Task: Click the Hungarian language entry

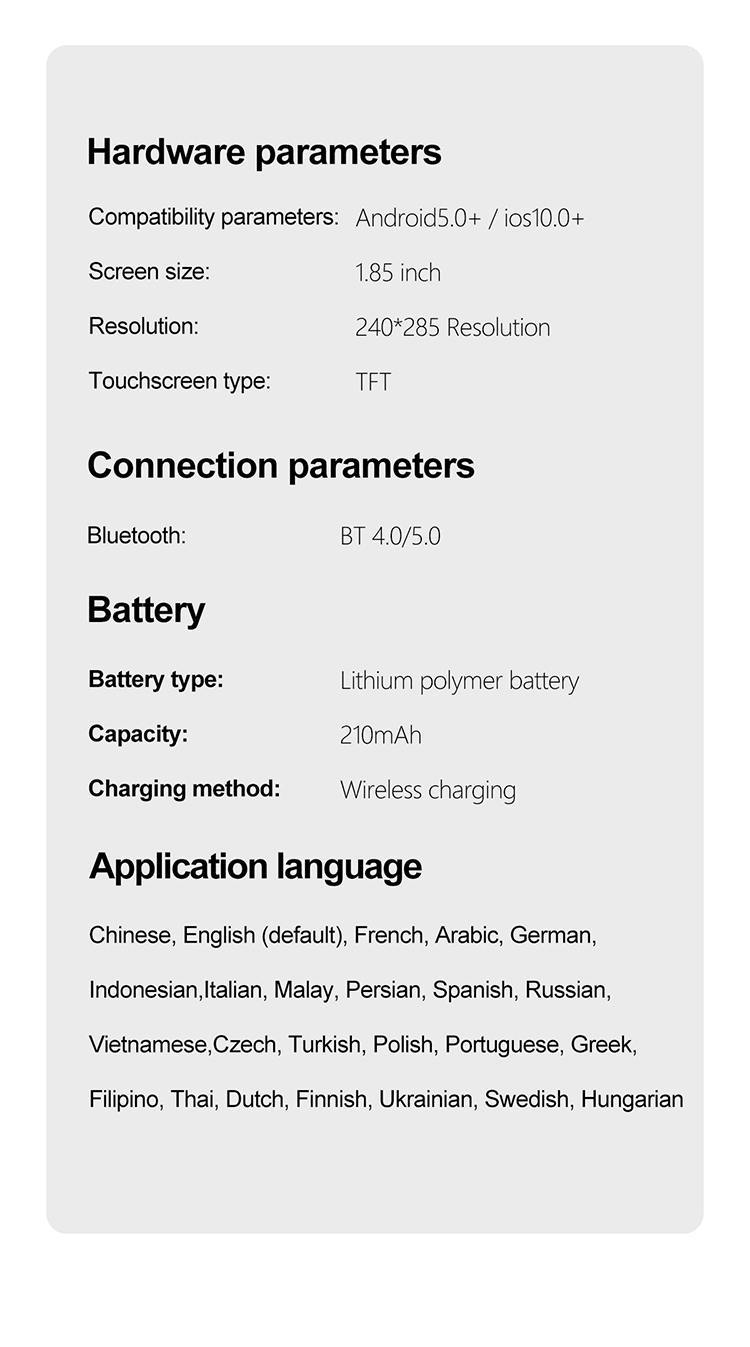Action: [x=632, y=1100]
